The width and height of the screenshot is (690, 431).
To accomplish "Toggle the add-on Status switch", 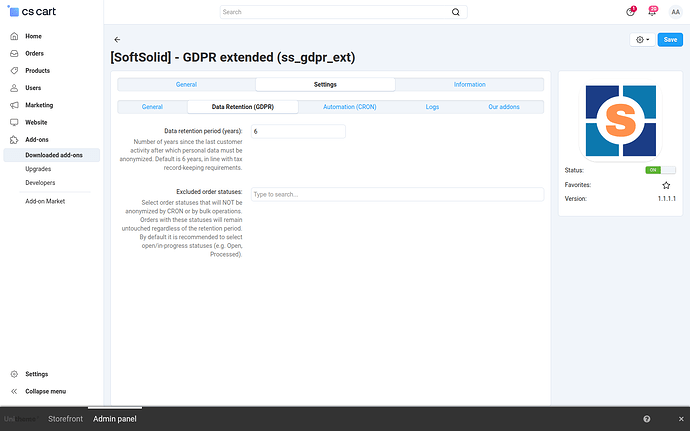I will pyautogui.click(x=660, y=170).
